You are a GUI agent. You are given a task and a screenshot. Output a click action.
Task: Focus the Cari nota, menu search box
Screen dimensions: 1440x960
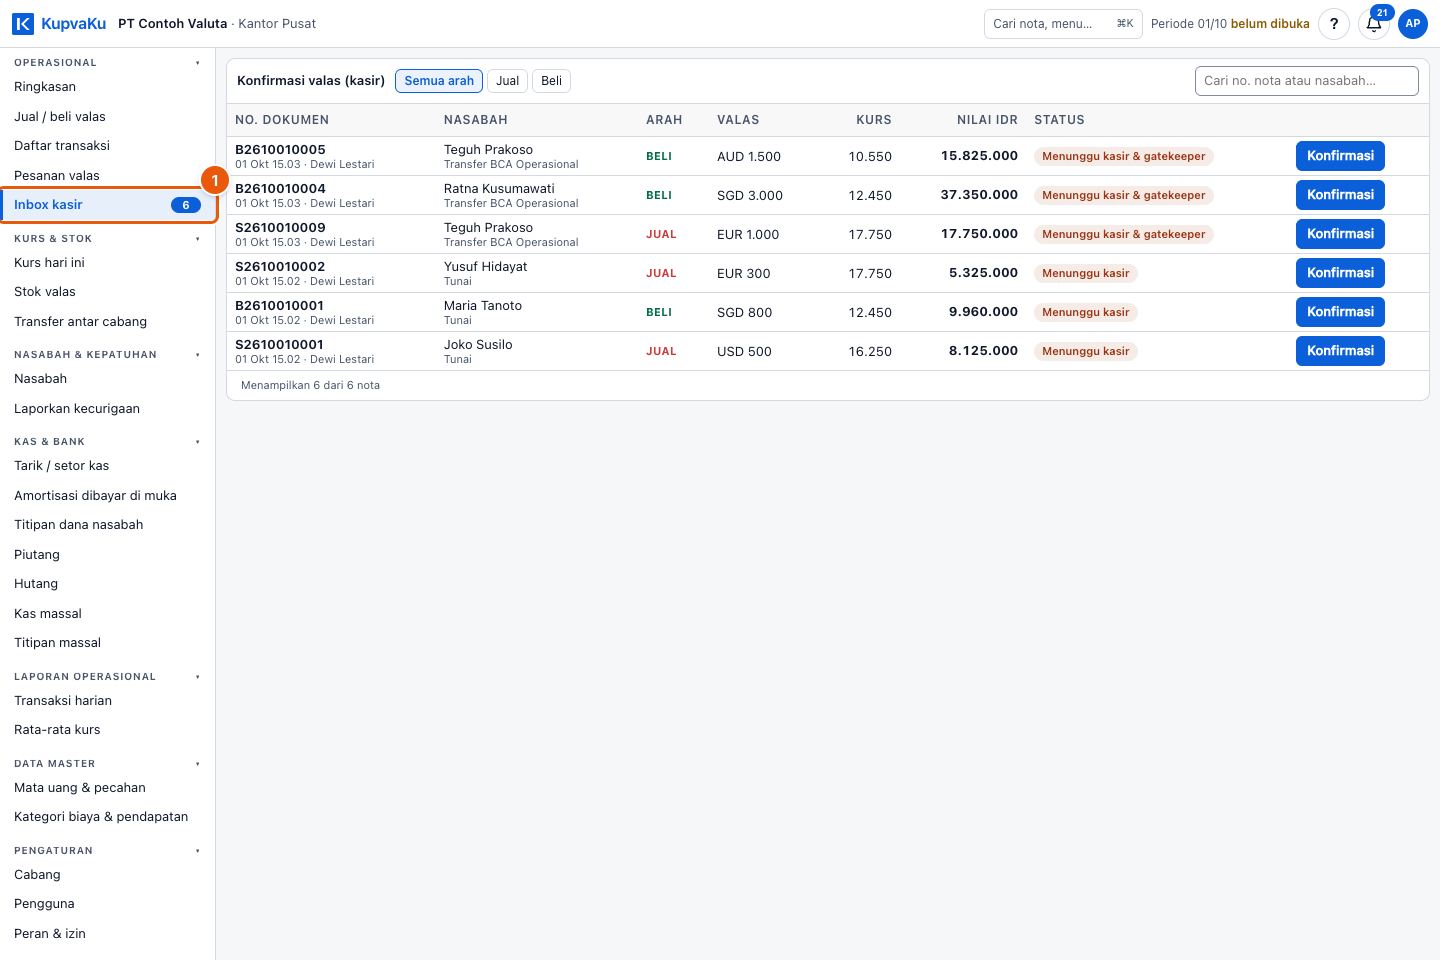[1063, 24]
